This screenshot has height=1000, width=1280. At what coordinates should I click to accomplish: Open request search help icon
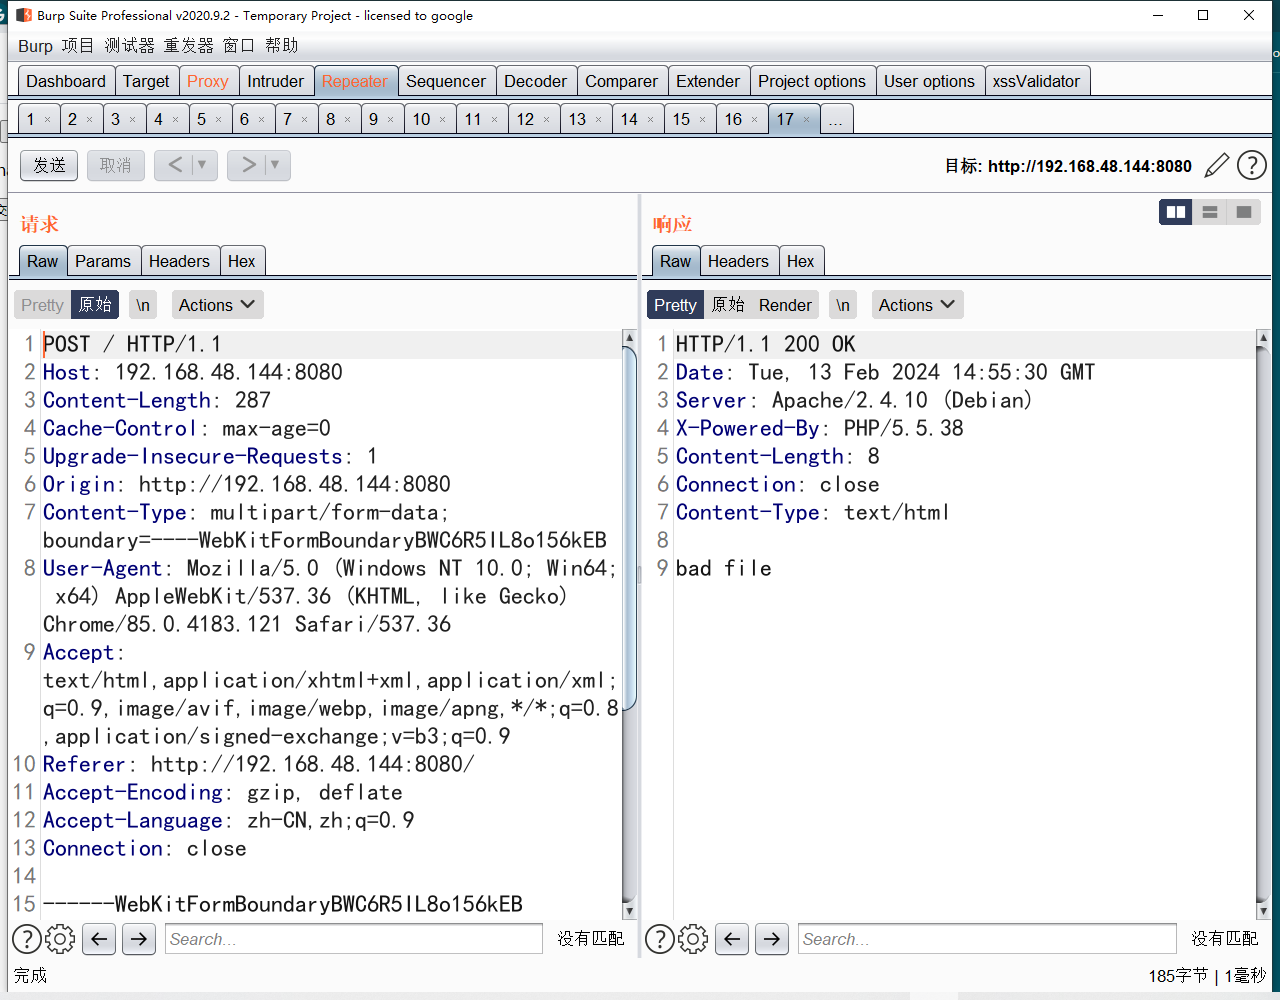pyautogui.click(x=27, y=939)
